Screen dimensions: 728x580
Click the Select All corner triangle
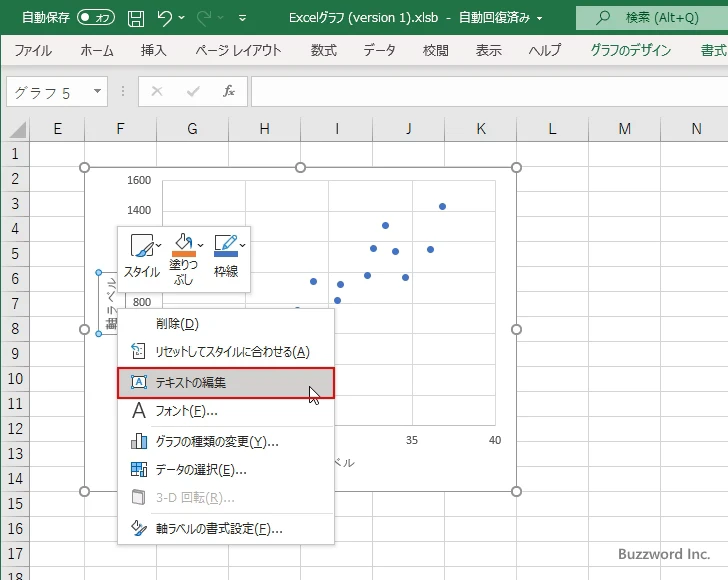pyautogui.click(x=17, y=130)
